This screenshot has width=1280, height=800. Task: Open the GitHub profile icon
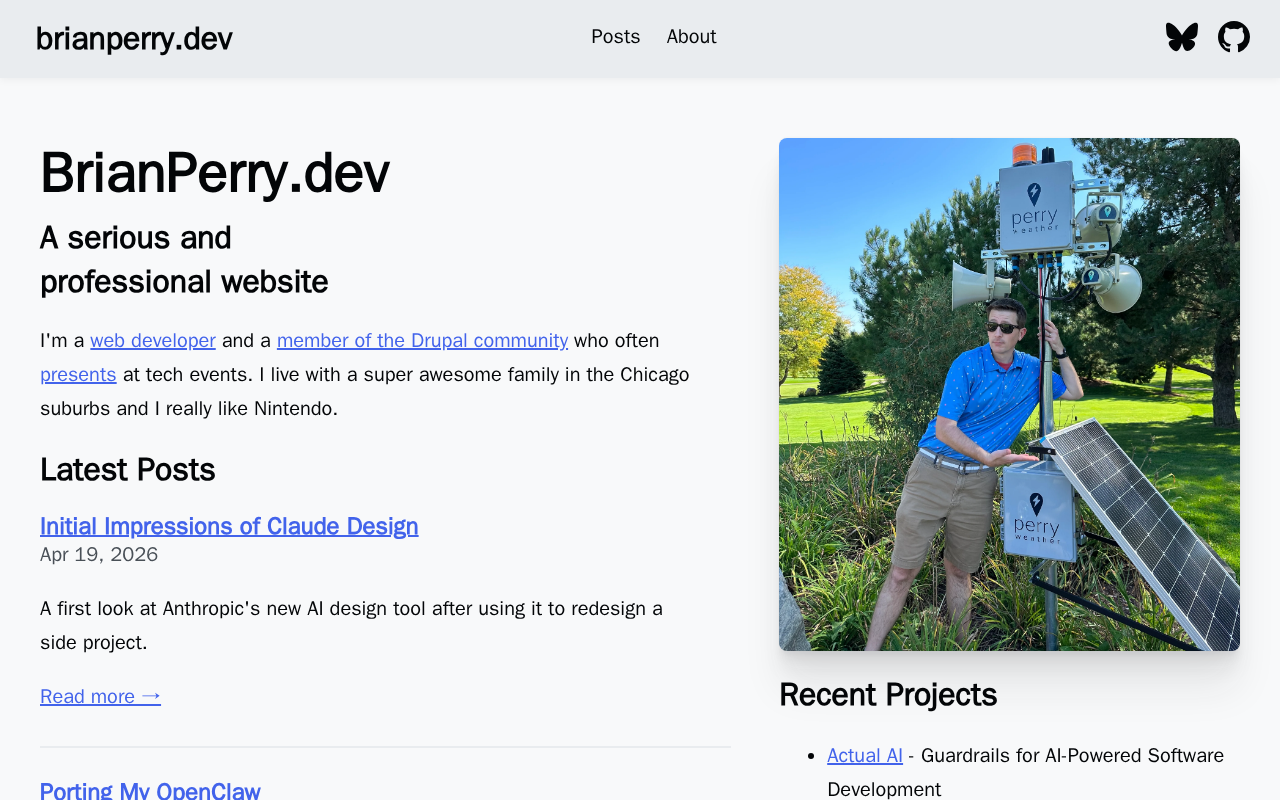(1233, 37)
